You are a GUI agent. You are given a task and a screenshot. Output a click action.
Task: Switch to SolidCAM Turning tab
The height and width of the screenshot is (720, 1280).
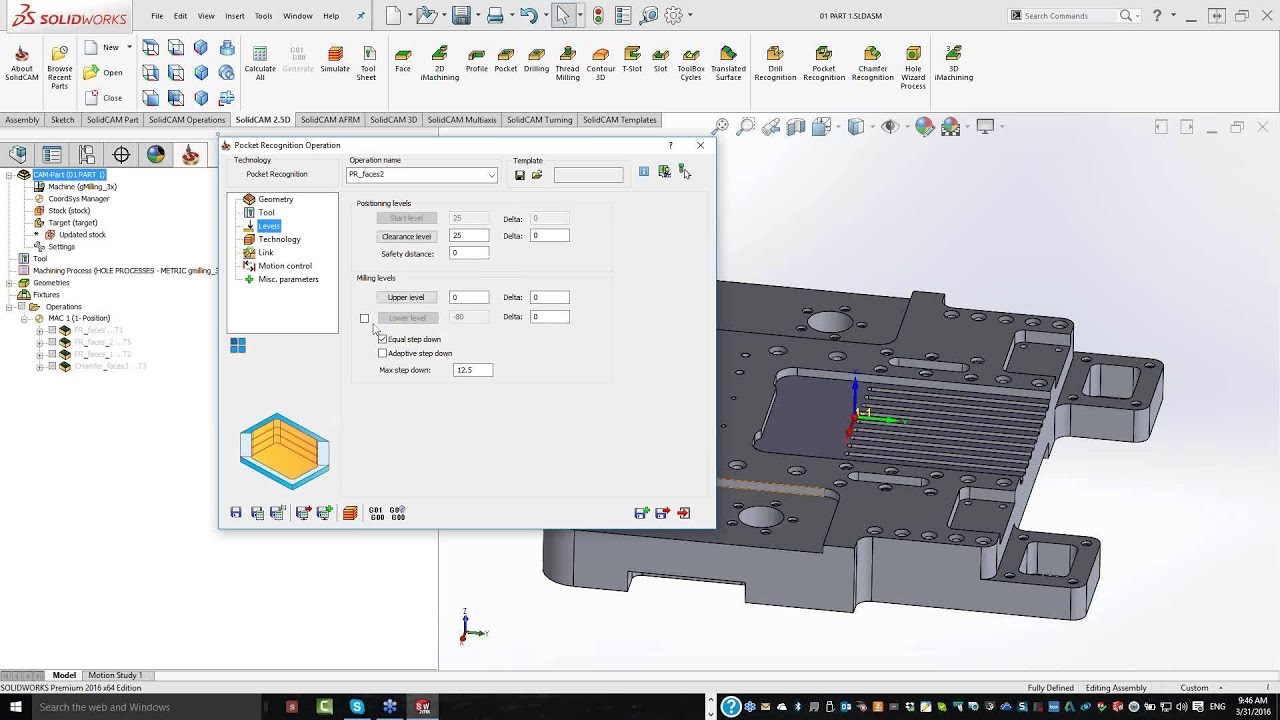(x=539, y=120)
